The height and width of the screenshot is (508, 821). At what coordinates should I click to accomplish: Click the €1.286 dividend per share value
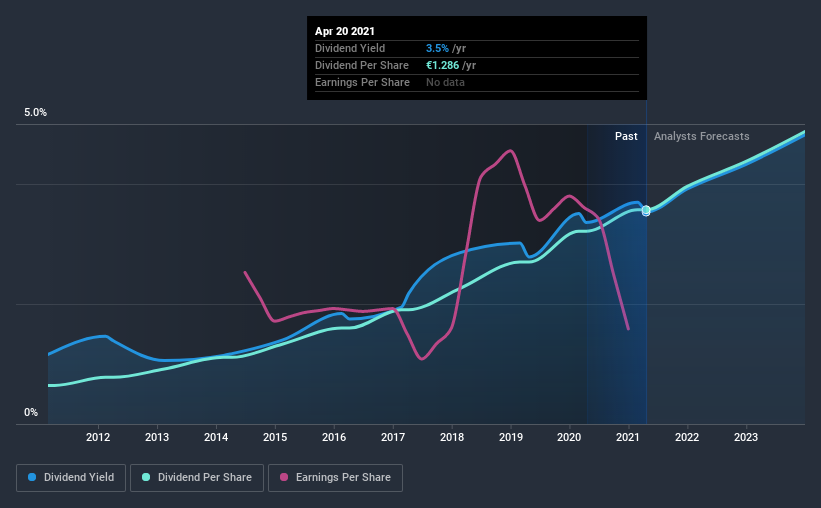(x=442, y=65)
